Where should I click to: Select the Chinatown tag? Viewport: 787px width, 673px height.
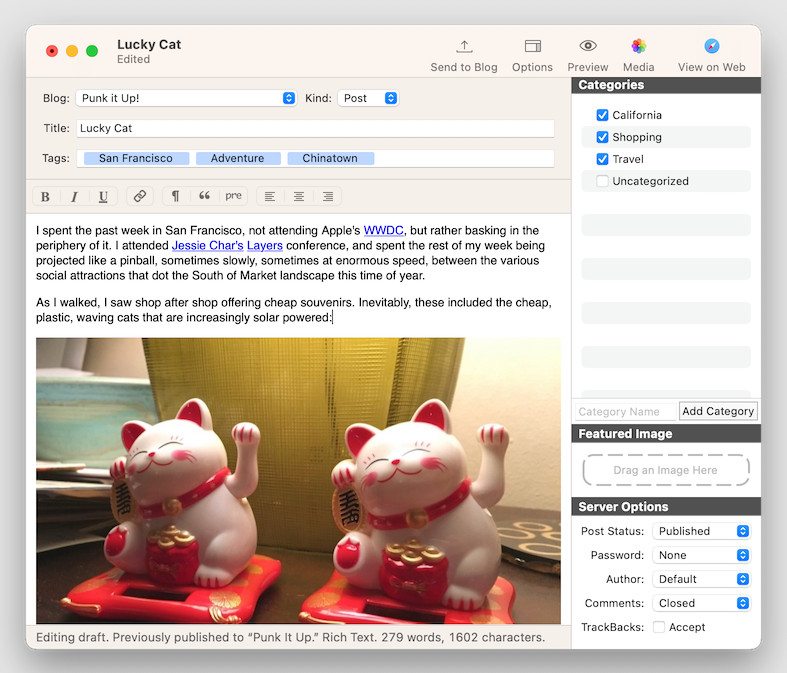click(x=330, y=158)
